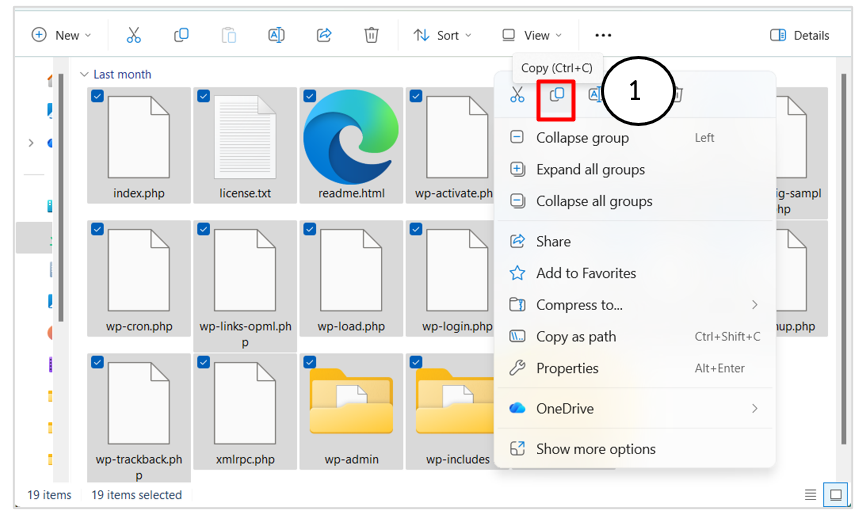Switch to the large icons view in the status bar
Image resolution: width=860 pixels, height=512 pixels.
[834, 494]
